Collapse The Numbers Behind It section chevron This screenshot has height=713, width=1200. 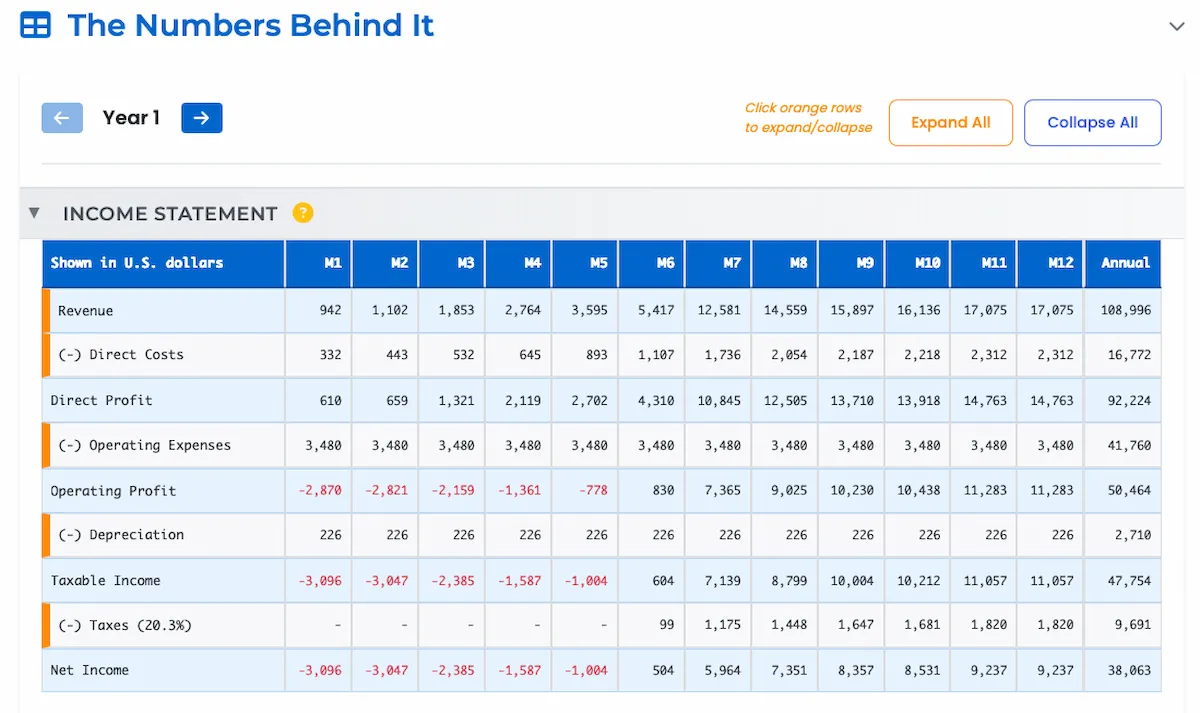(1176, 27)
